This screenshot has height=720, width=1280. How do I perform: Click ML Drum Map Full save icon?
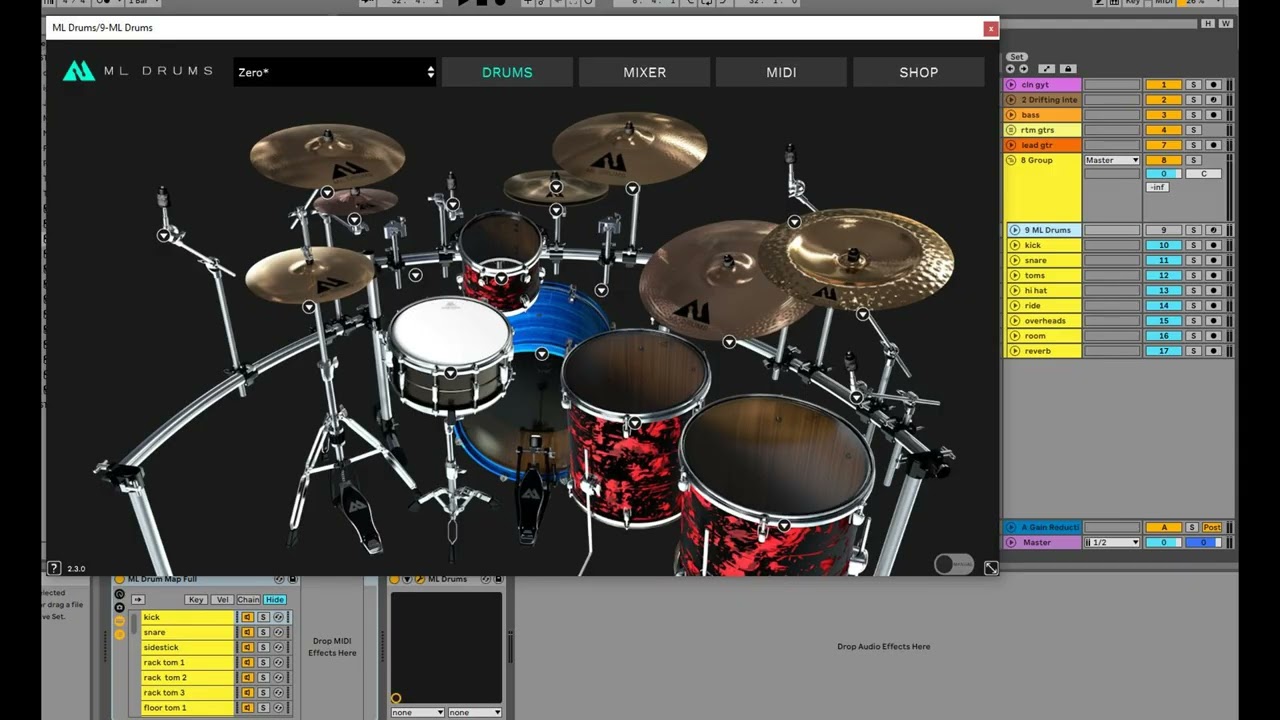293,579
